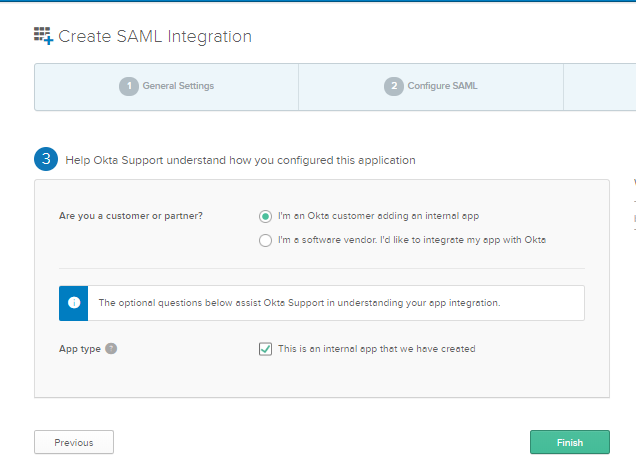636x469 pixels.
Task: Click the step 2 number circle
Action: 394,86
